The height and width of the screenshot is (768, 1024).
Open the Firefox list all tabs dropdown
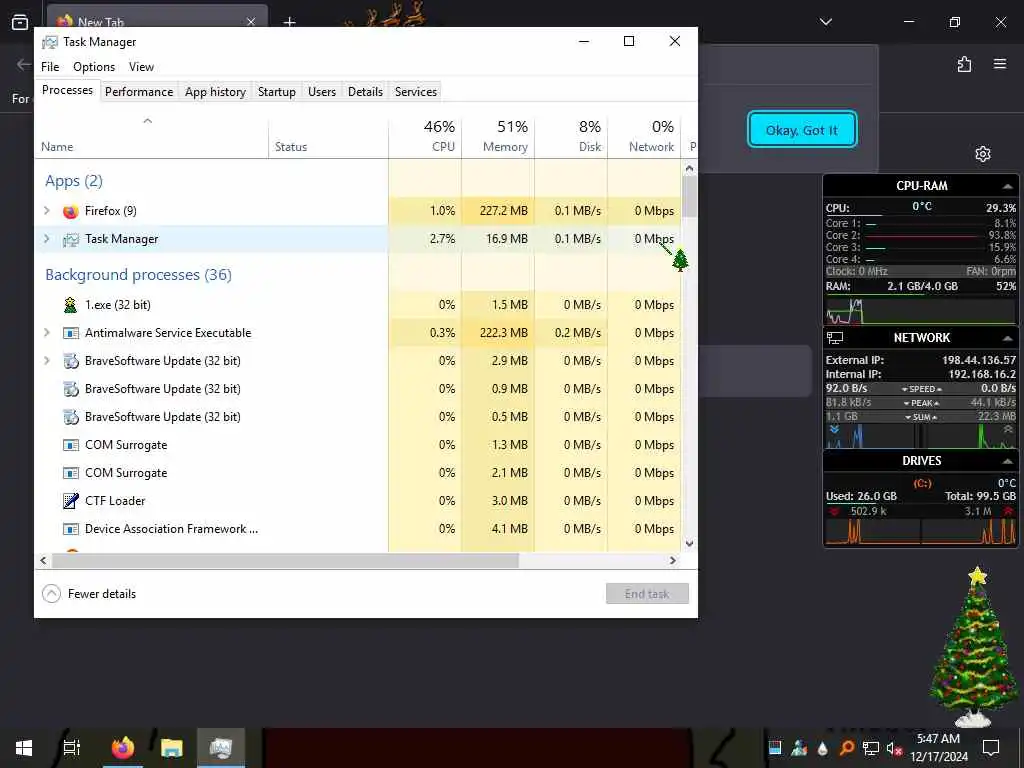point(825,22)
